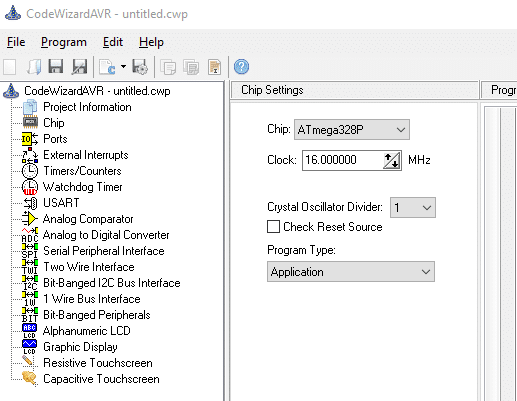Screen dimensions: 517x401
Task: Select Timers/Counters tree entry
Action: tap(82, 171)
